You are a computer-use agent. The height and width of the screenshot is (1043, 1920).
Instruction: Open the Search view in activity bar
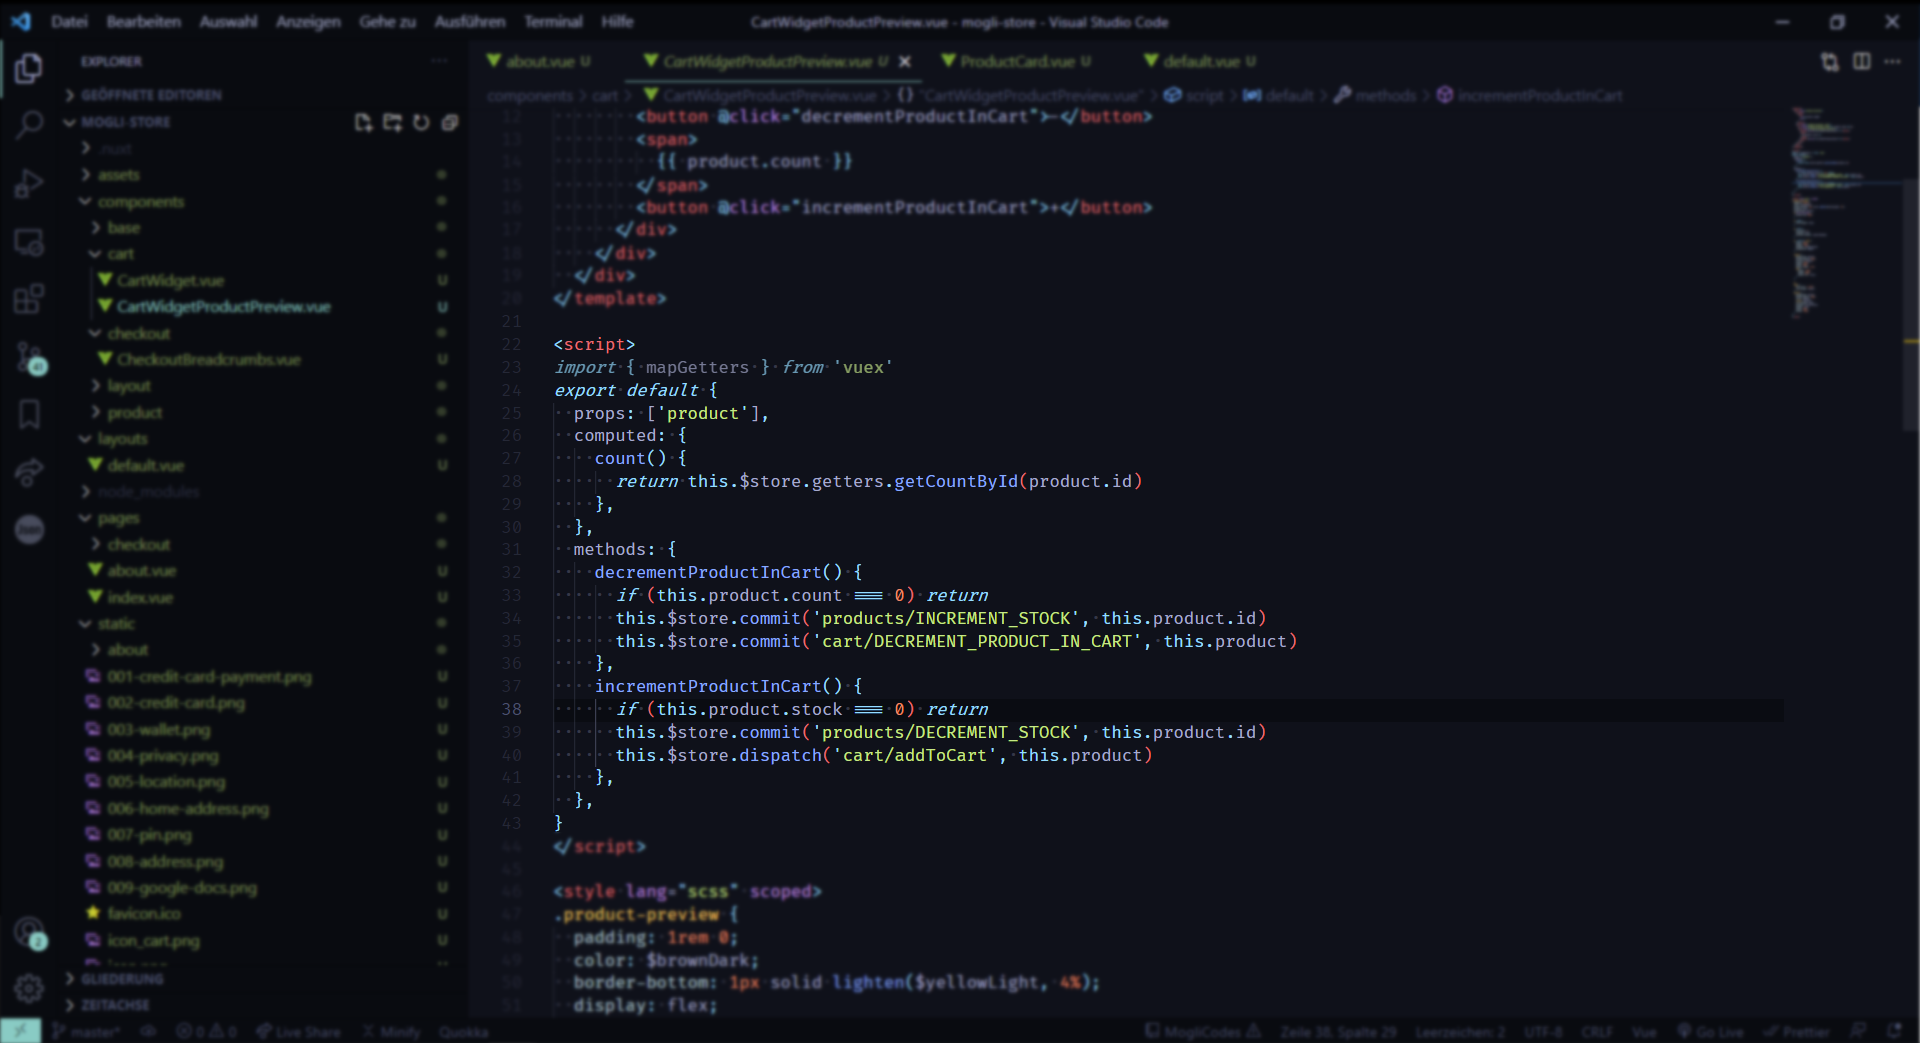click(x=29, y=125)
